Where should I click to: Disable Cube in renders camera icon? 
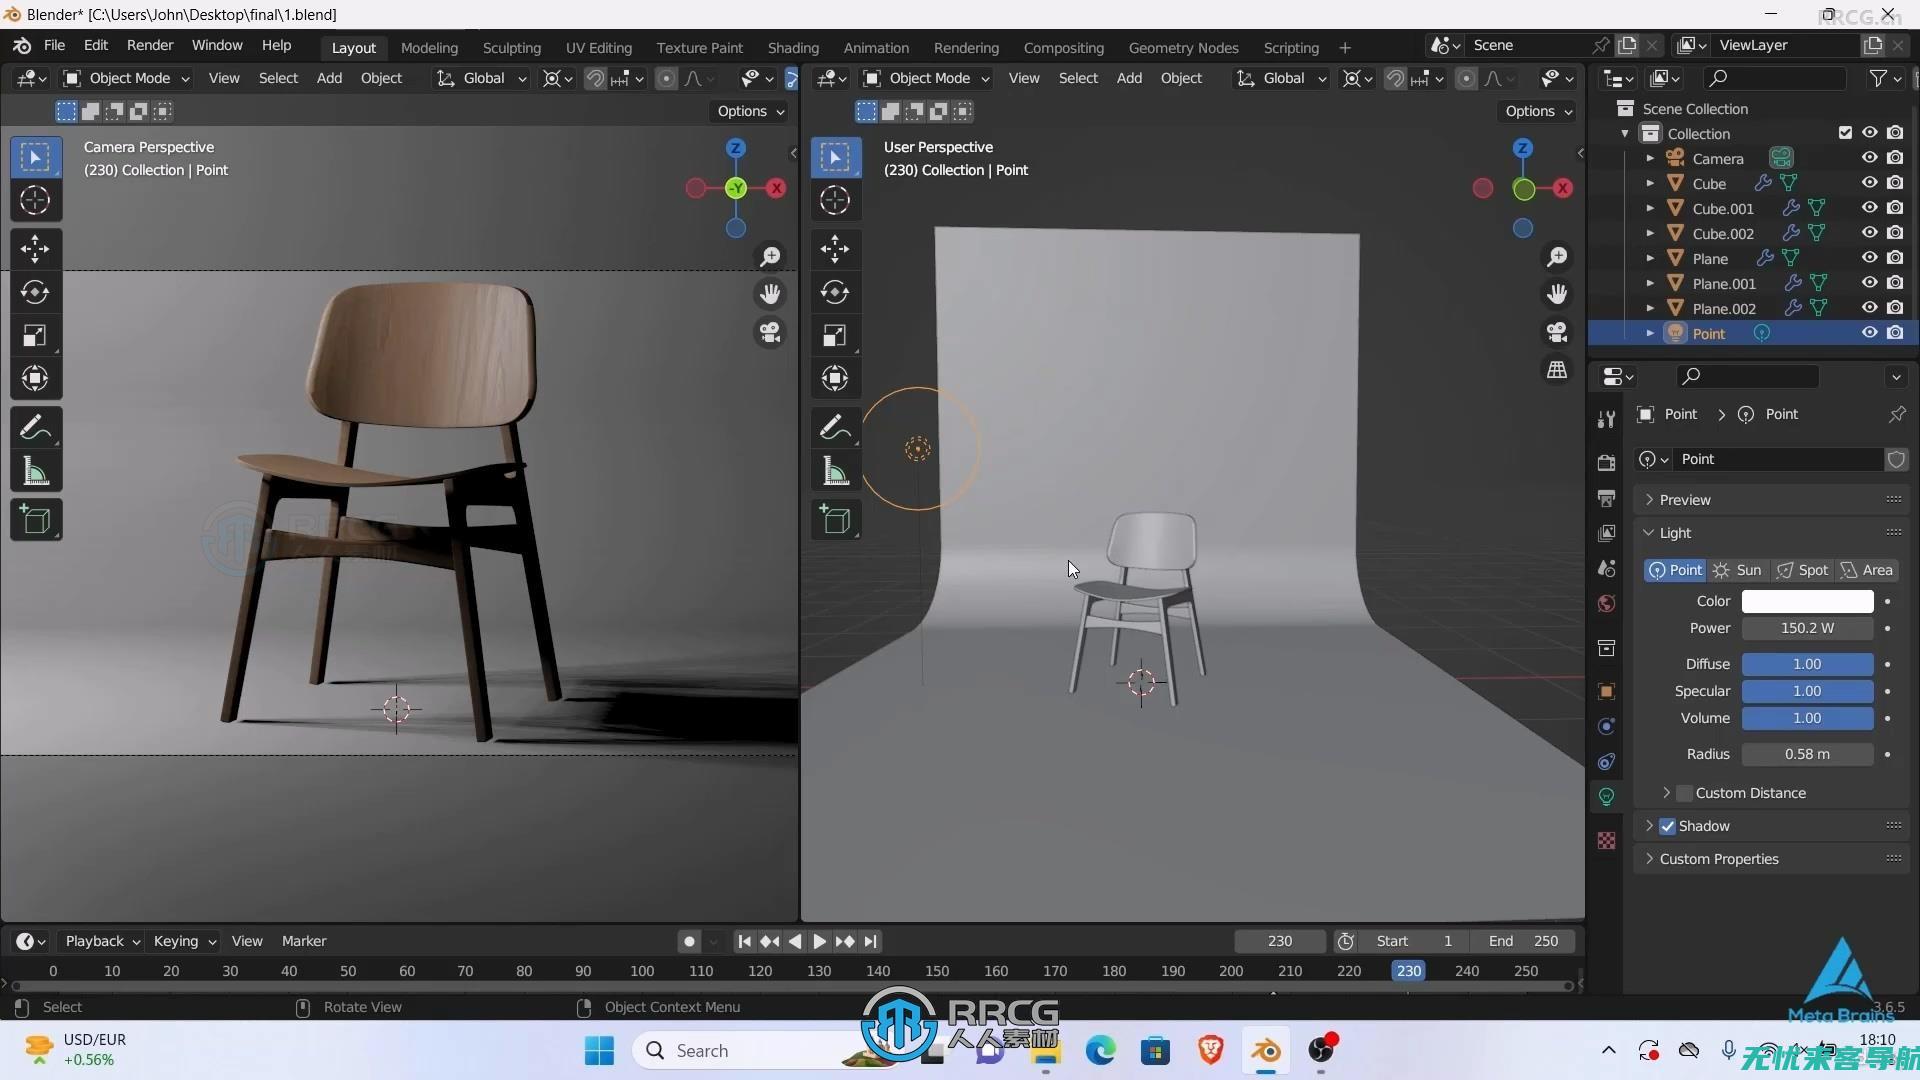coord(1895,183)
